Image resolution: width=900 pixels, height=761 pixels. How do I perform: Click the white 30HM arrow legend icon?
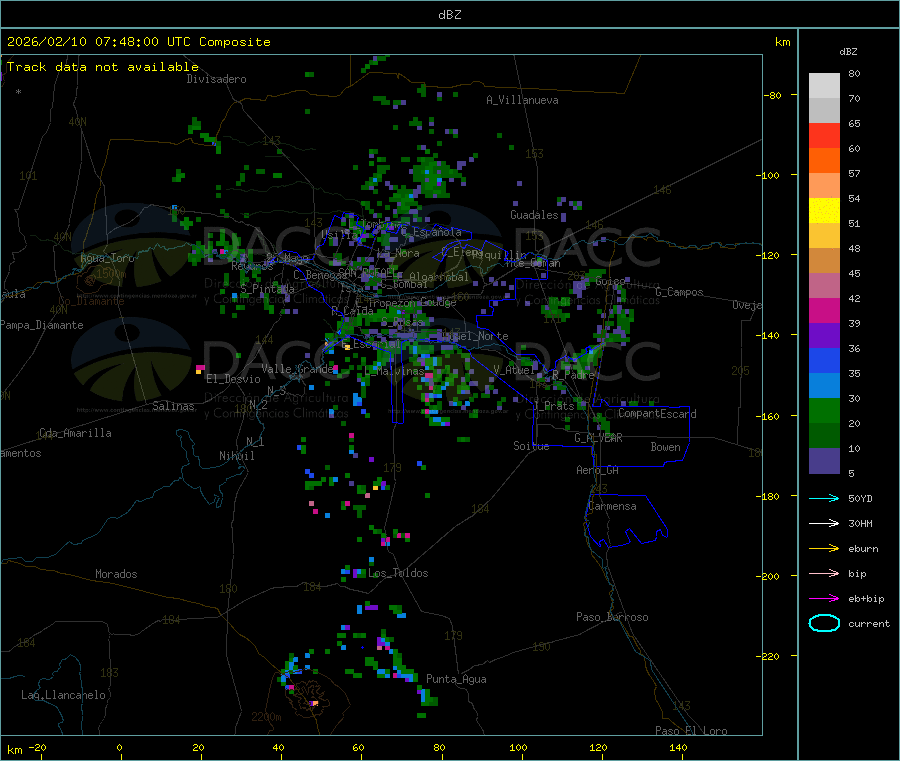click(824, 523)
